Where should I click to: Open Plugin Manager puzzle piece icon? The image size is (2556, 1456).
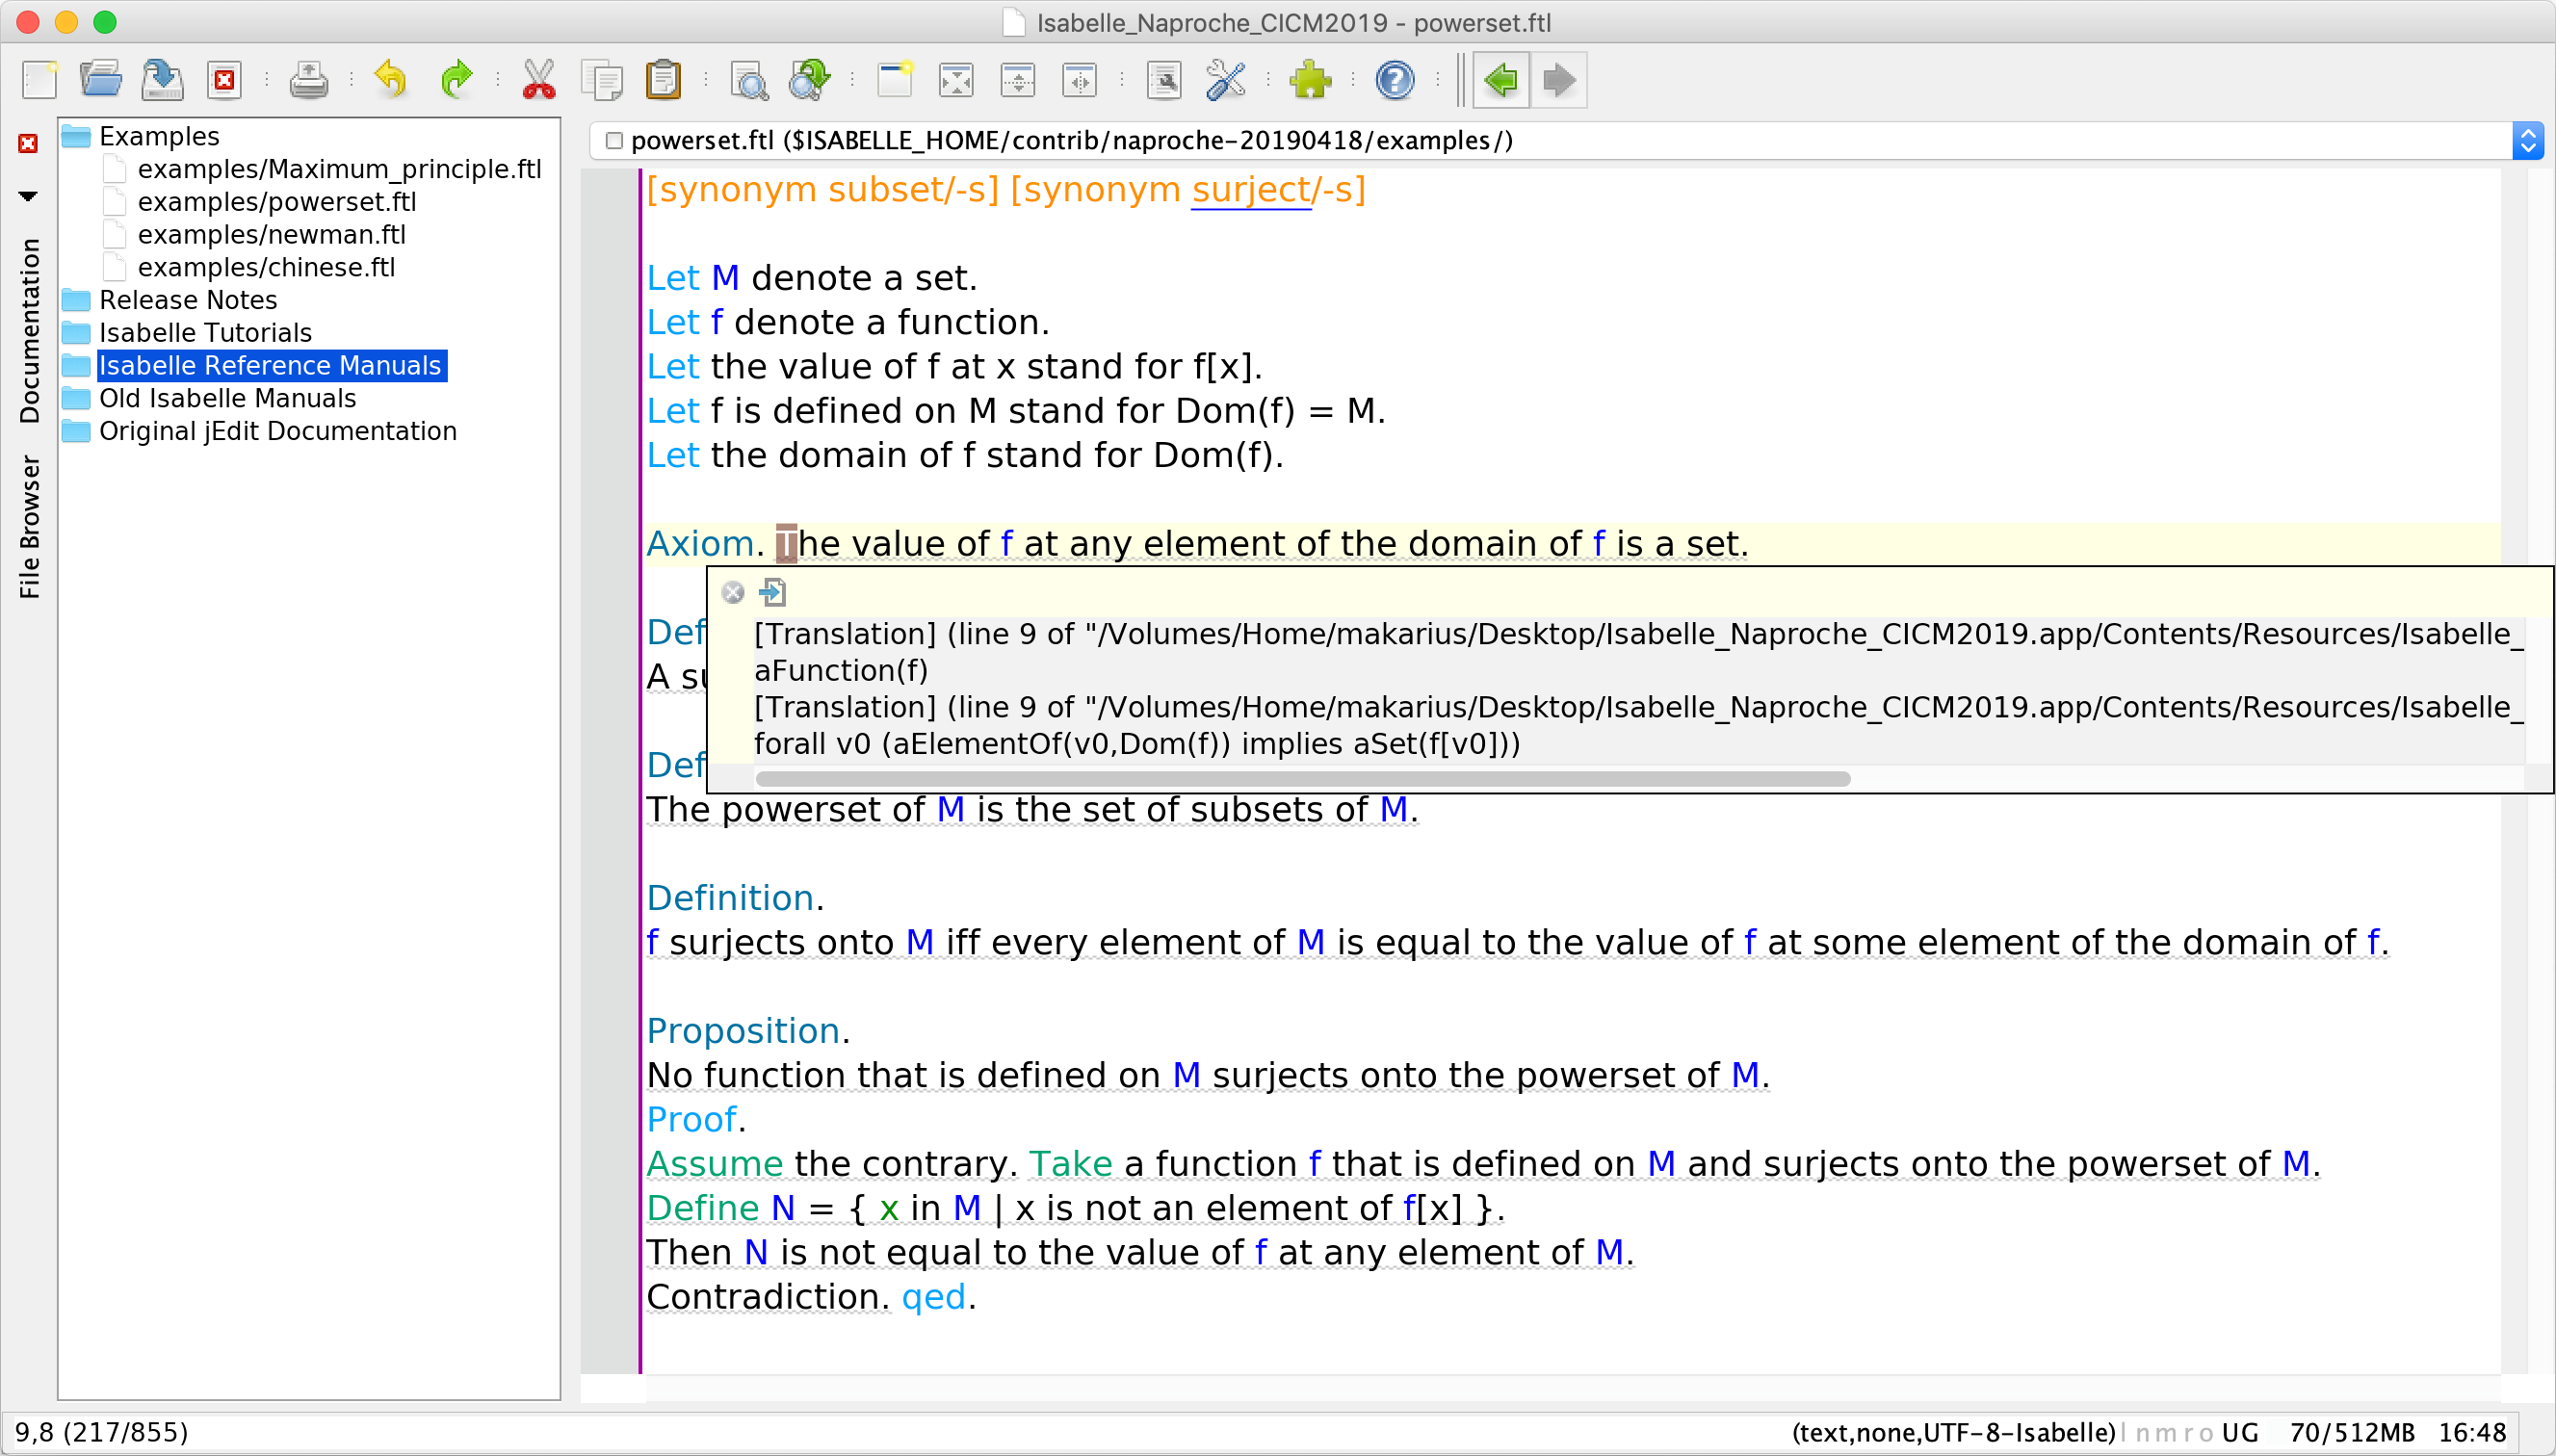coord(1310,79)
